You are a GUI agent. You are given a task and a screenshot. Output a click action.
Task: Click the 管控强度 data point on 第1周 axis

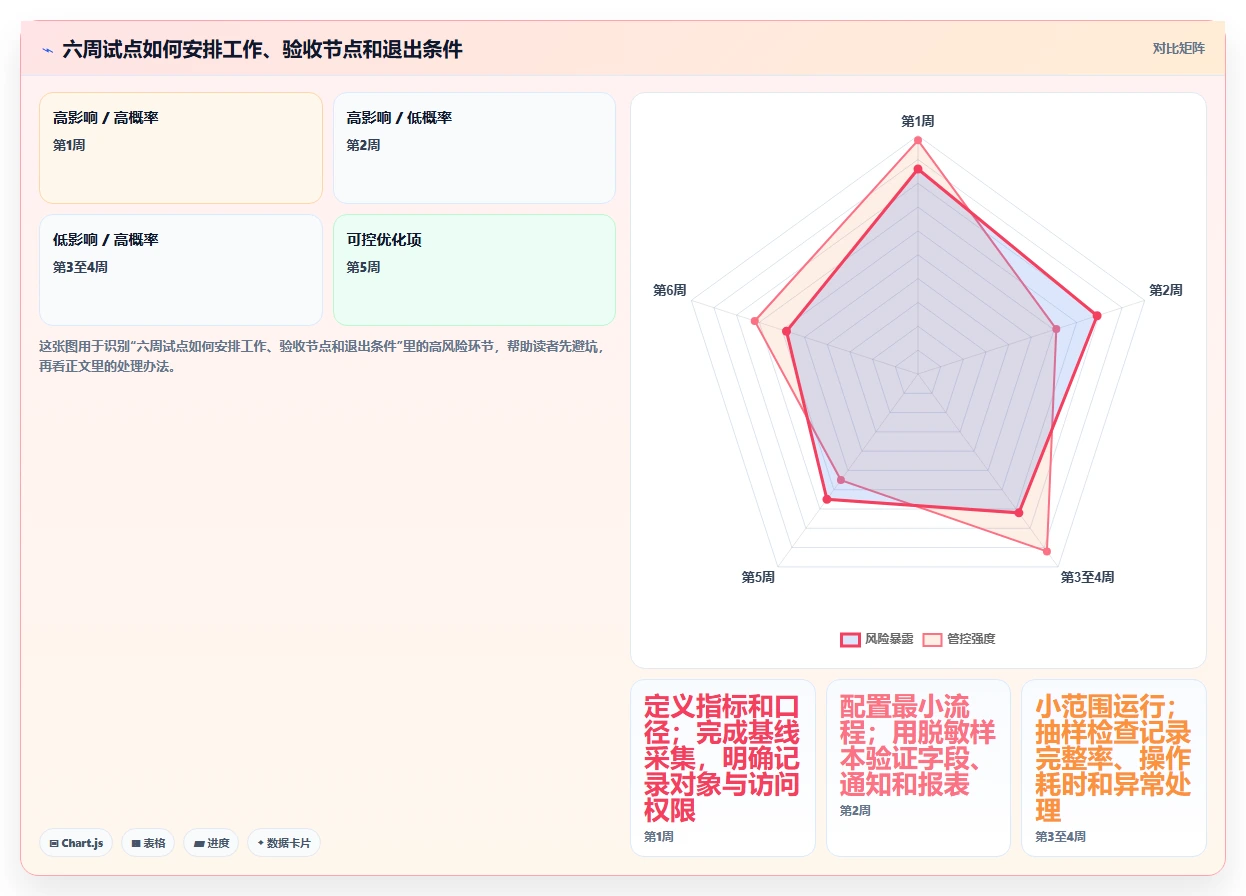[918, 140]
